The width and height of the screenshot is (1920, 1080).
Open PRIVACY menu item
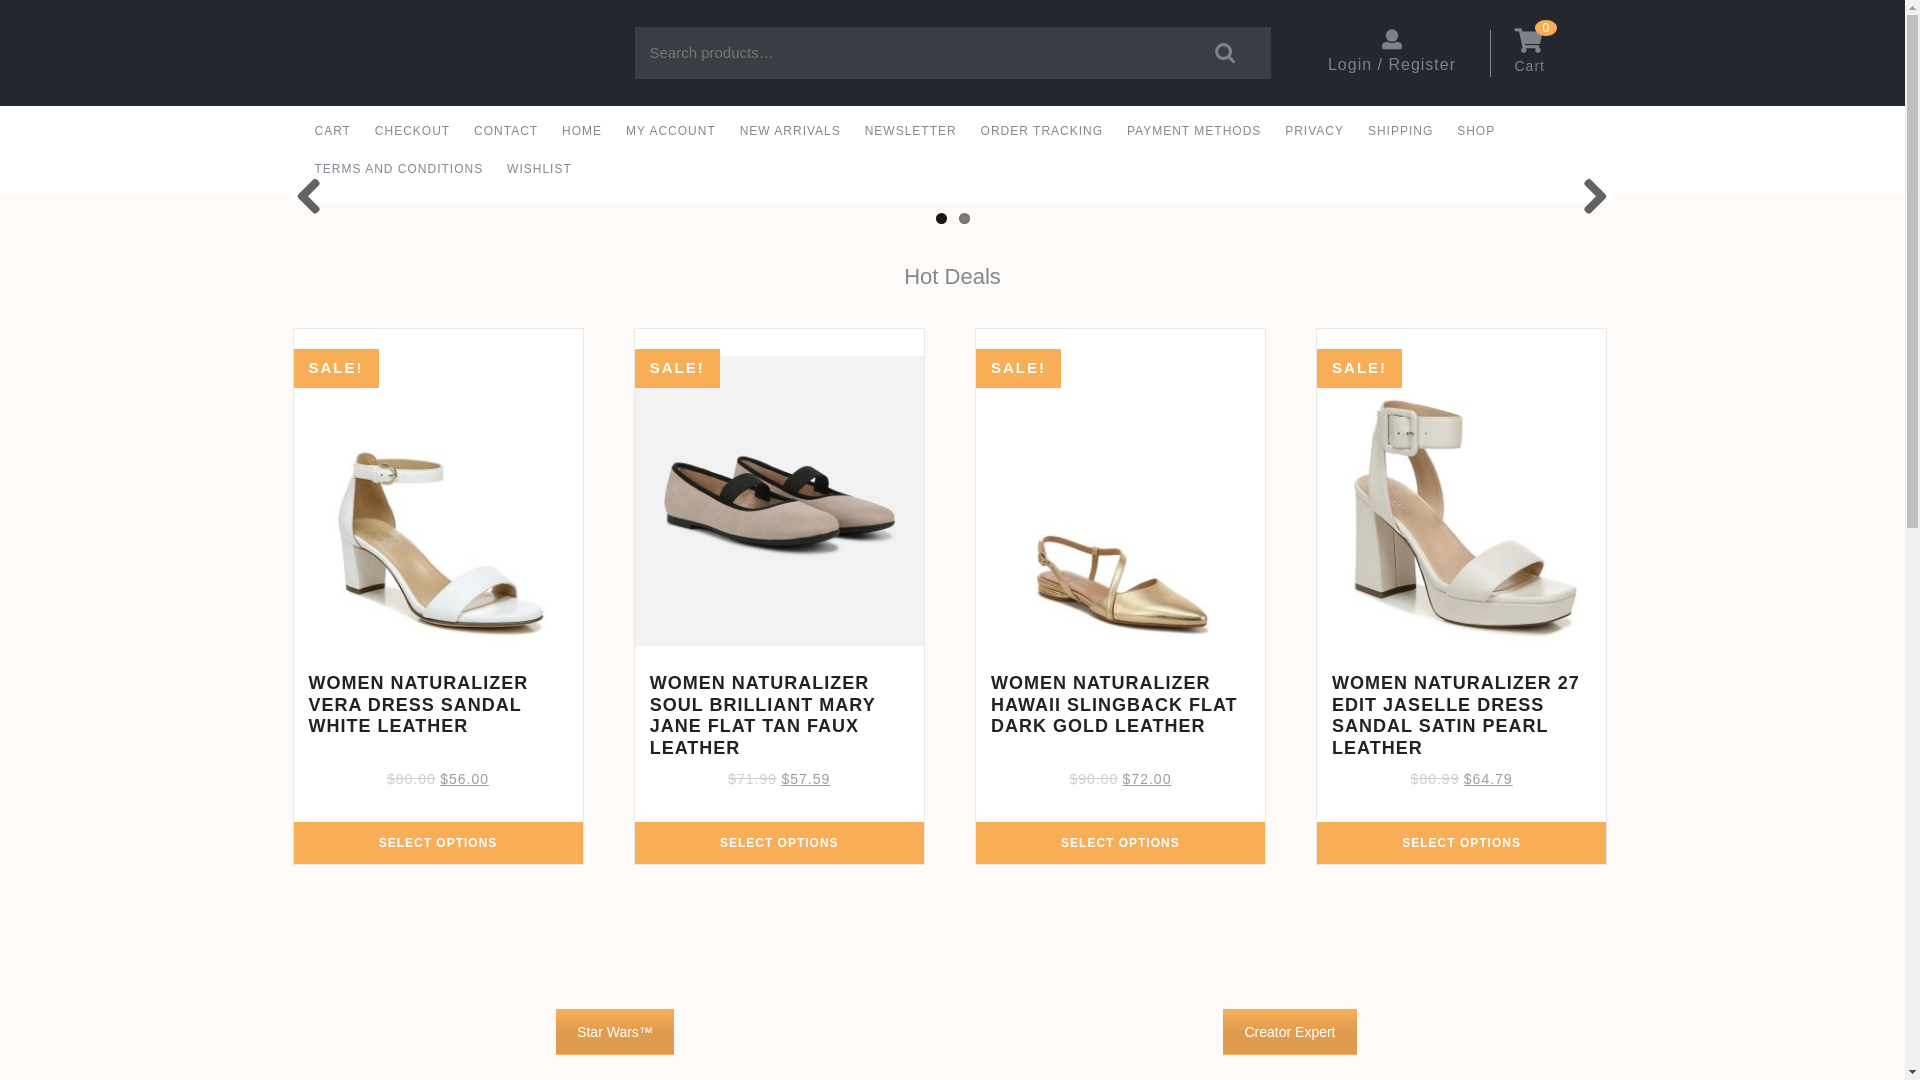tap(1314, 131)
